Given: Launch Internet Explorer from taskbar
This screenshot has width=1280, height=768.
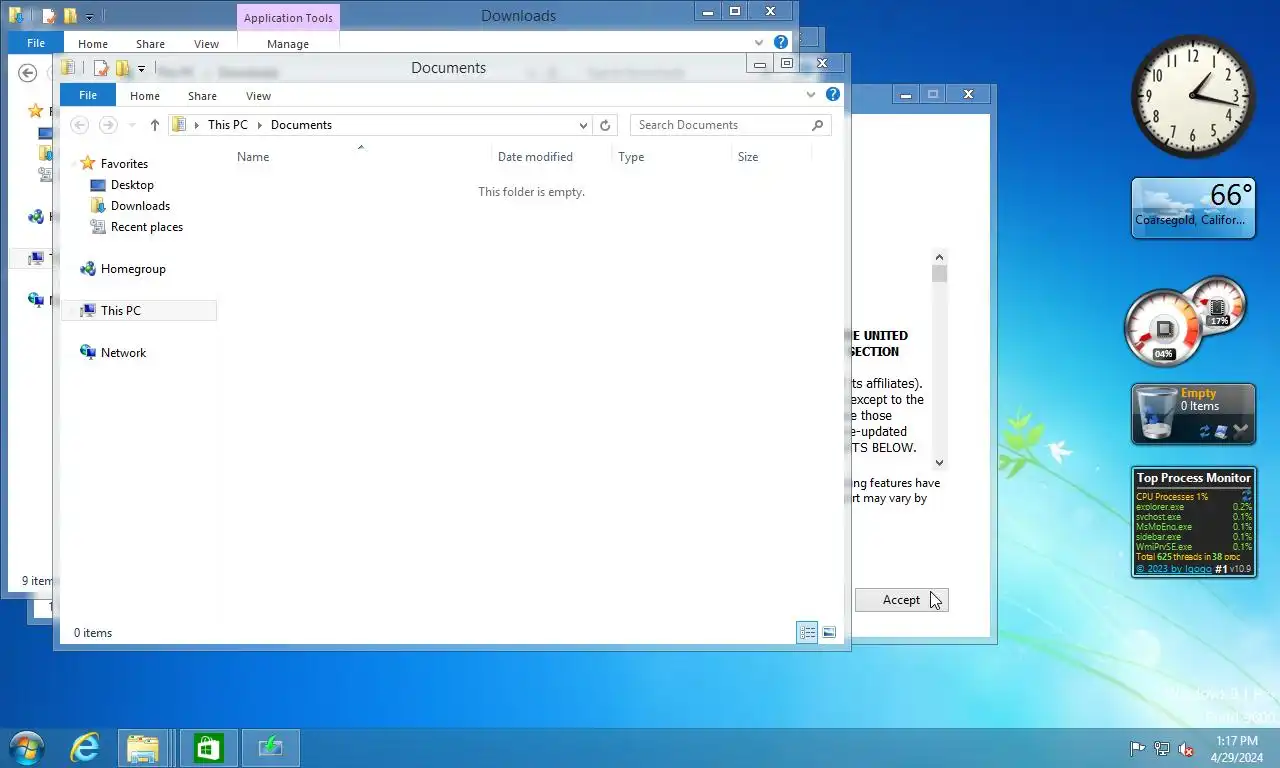Looking at the screenshot, I should [85, 748].
